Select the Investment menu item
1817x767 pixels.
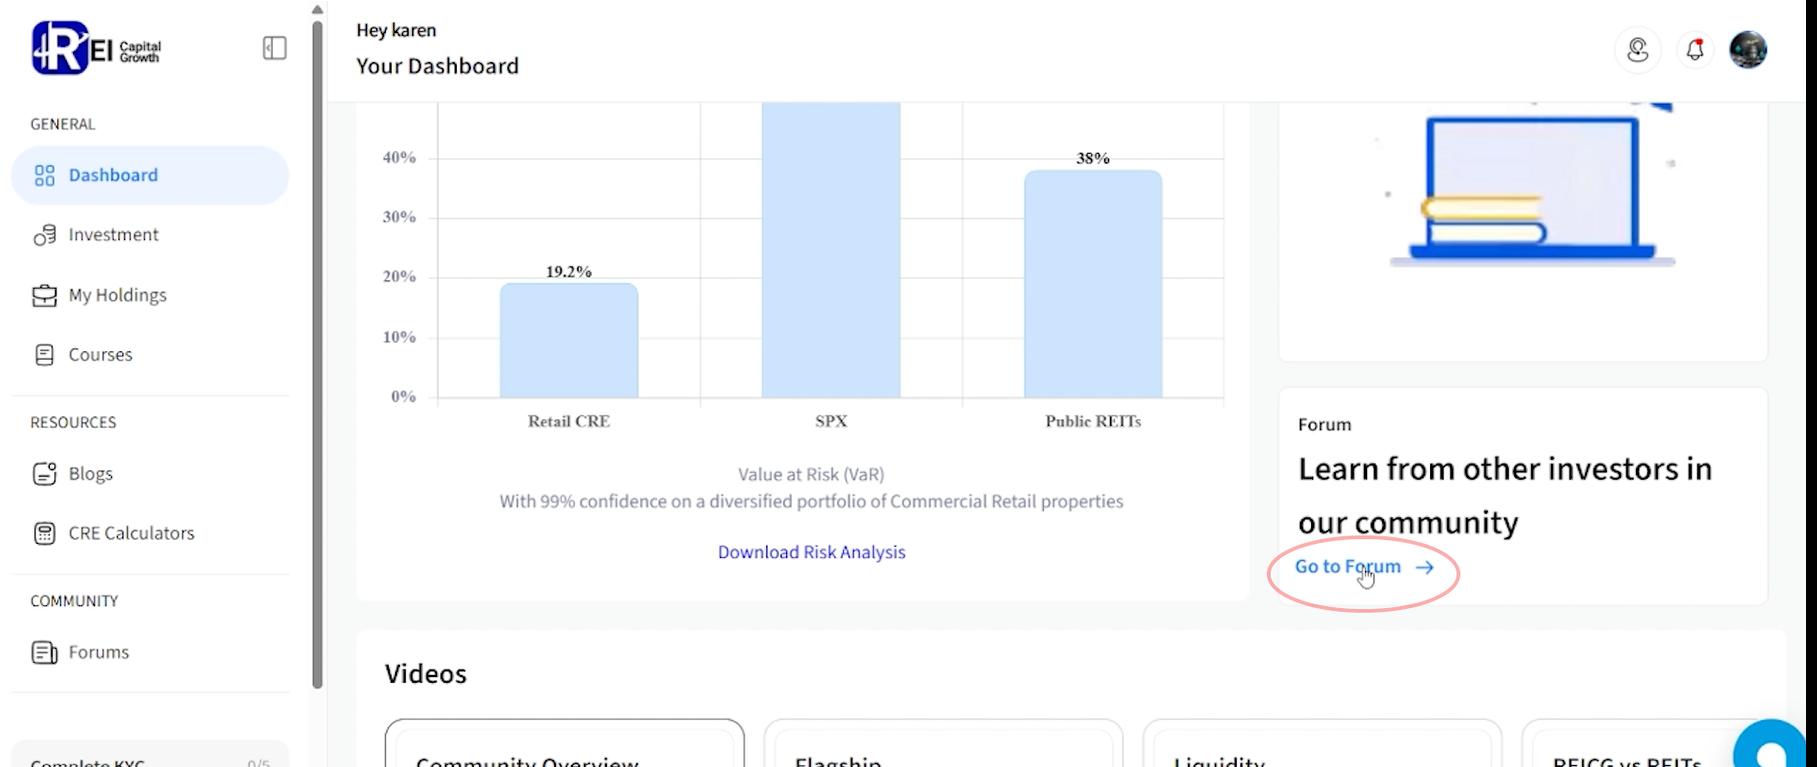[x=113, y=235]
